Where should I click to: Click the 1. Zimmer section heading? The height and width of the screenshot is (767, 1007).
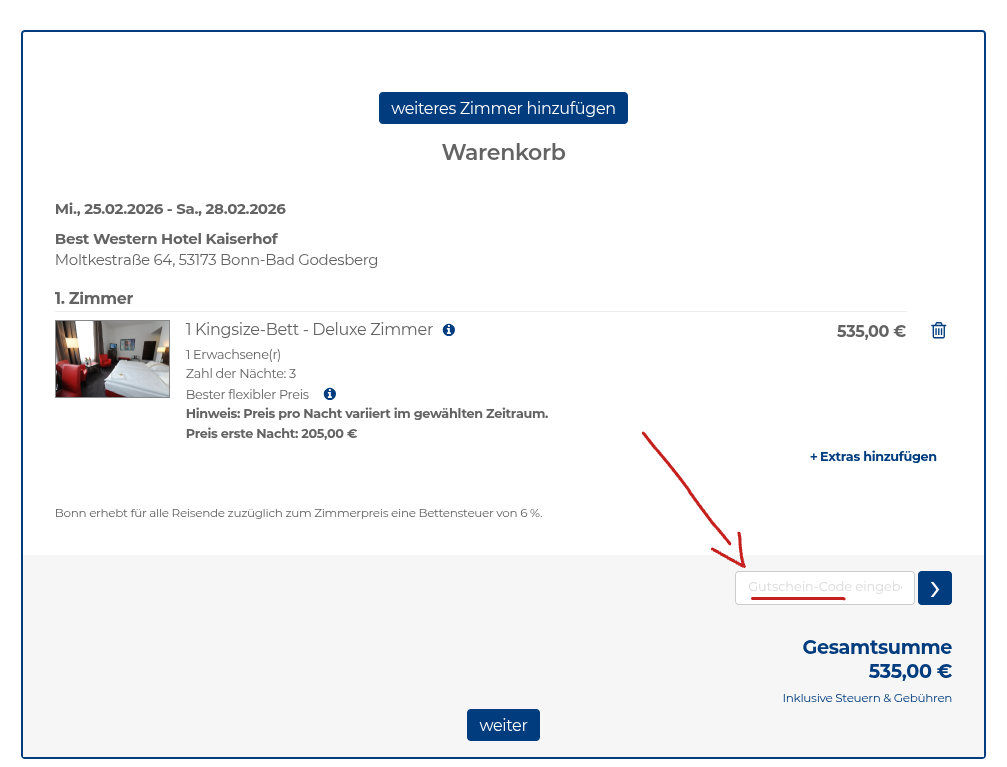click(94, 298)
